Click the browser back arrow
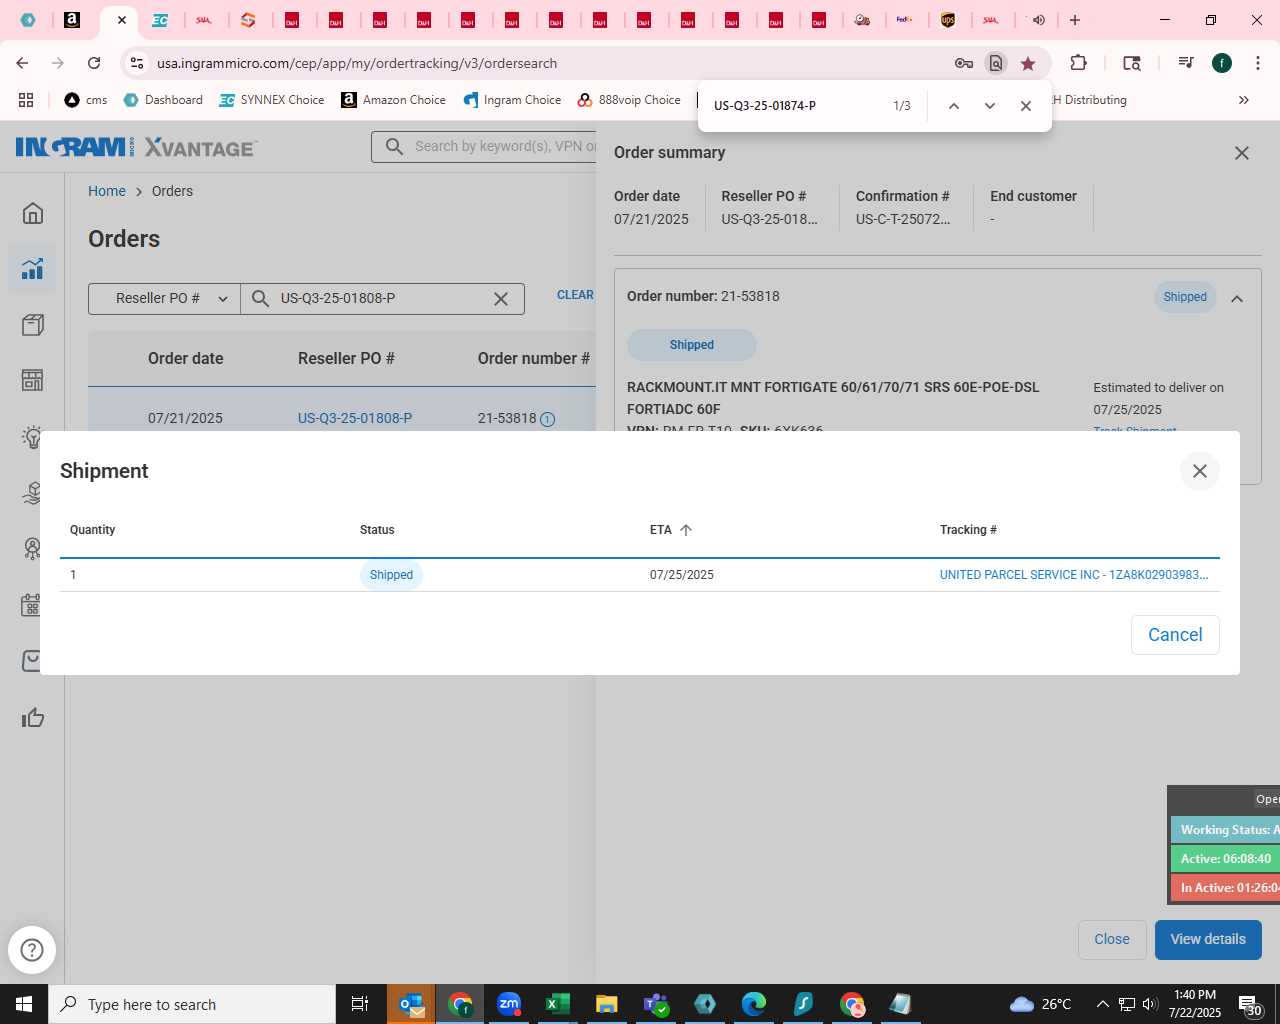The height and width of the screenshot is (1024, 1280). 22,63
